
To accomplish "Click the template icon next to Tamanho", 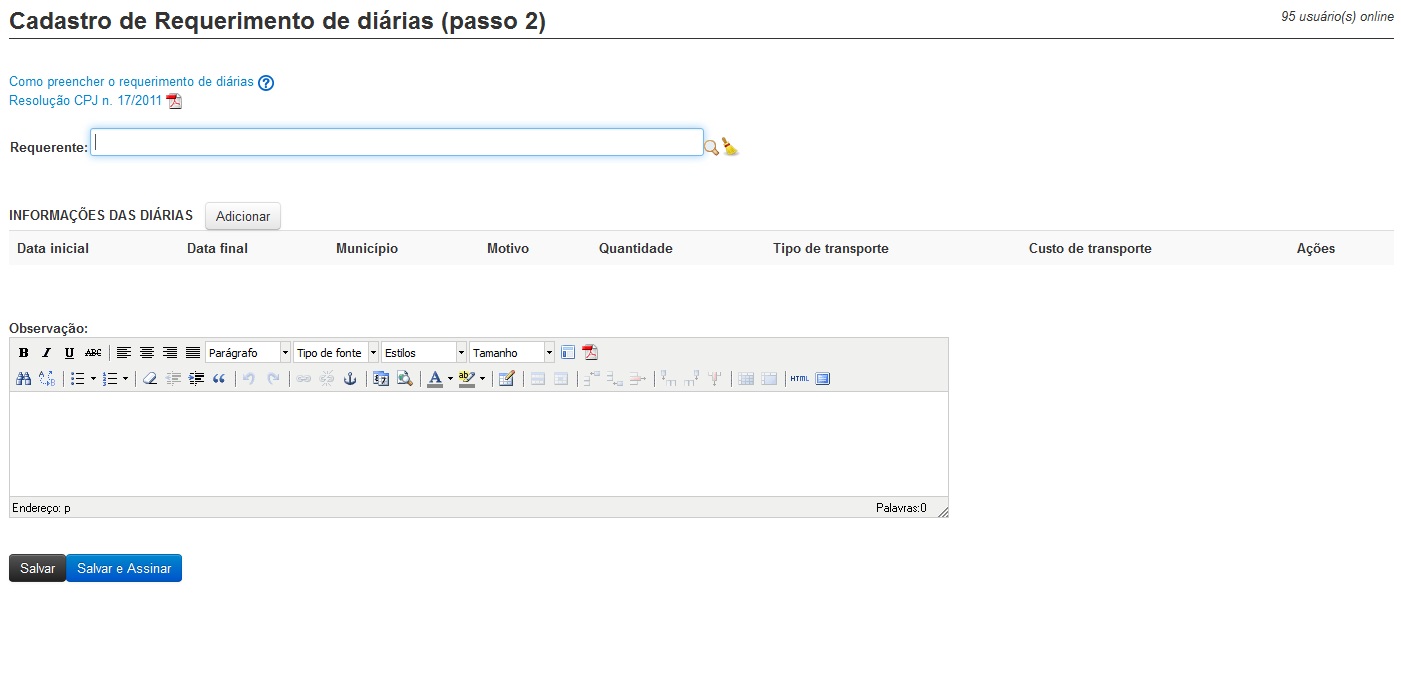I will click(x=568, y=353).
